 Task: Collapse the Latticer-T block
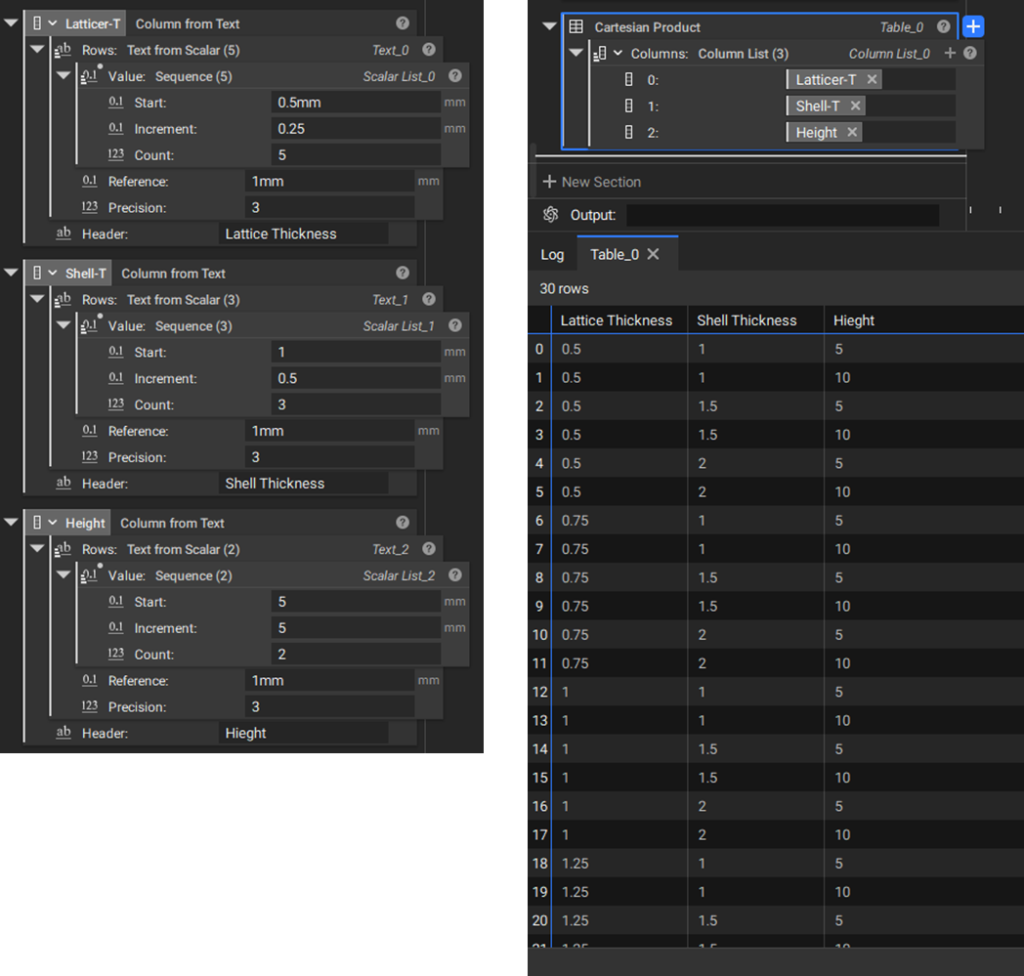pos(11,23)
